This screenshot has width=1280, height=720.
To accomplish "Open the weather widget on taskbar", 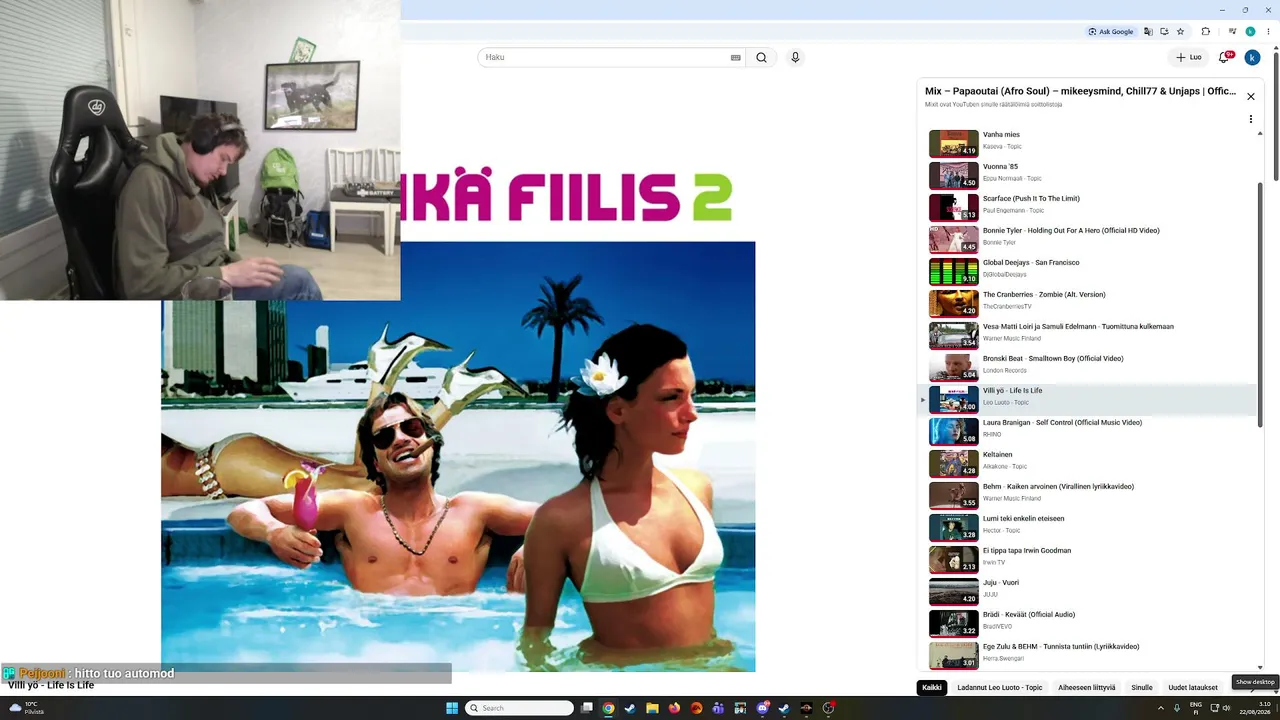I will [26, 708].
